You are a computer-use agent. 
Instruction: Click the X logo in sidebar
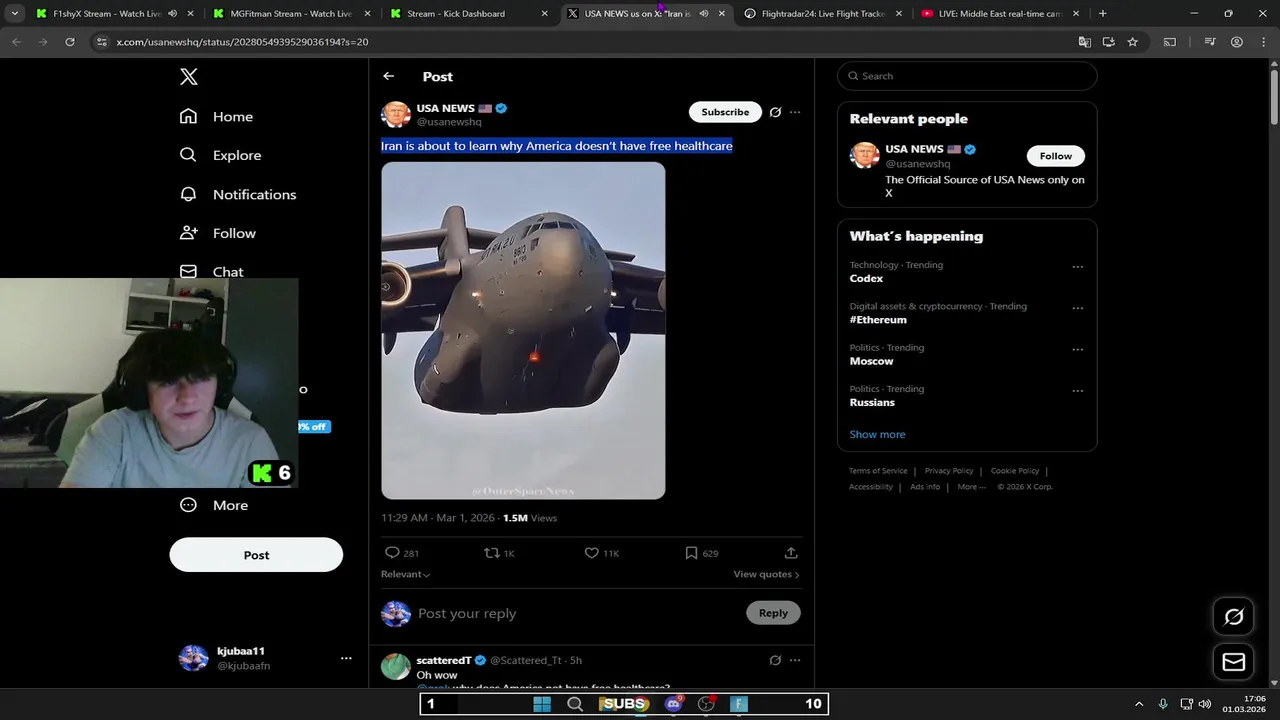[x=189, y=76]
